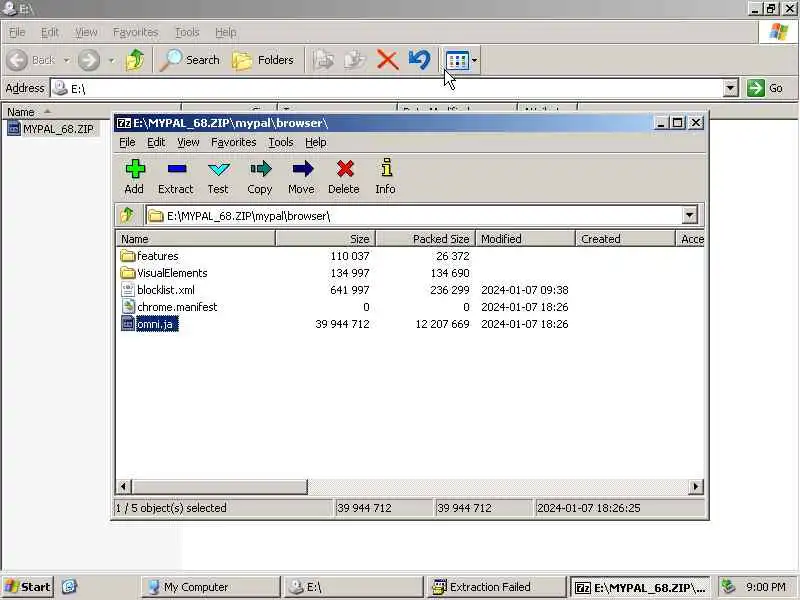Switch to E:\ taskbar button

click(x=354, y=587)
